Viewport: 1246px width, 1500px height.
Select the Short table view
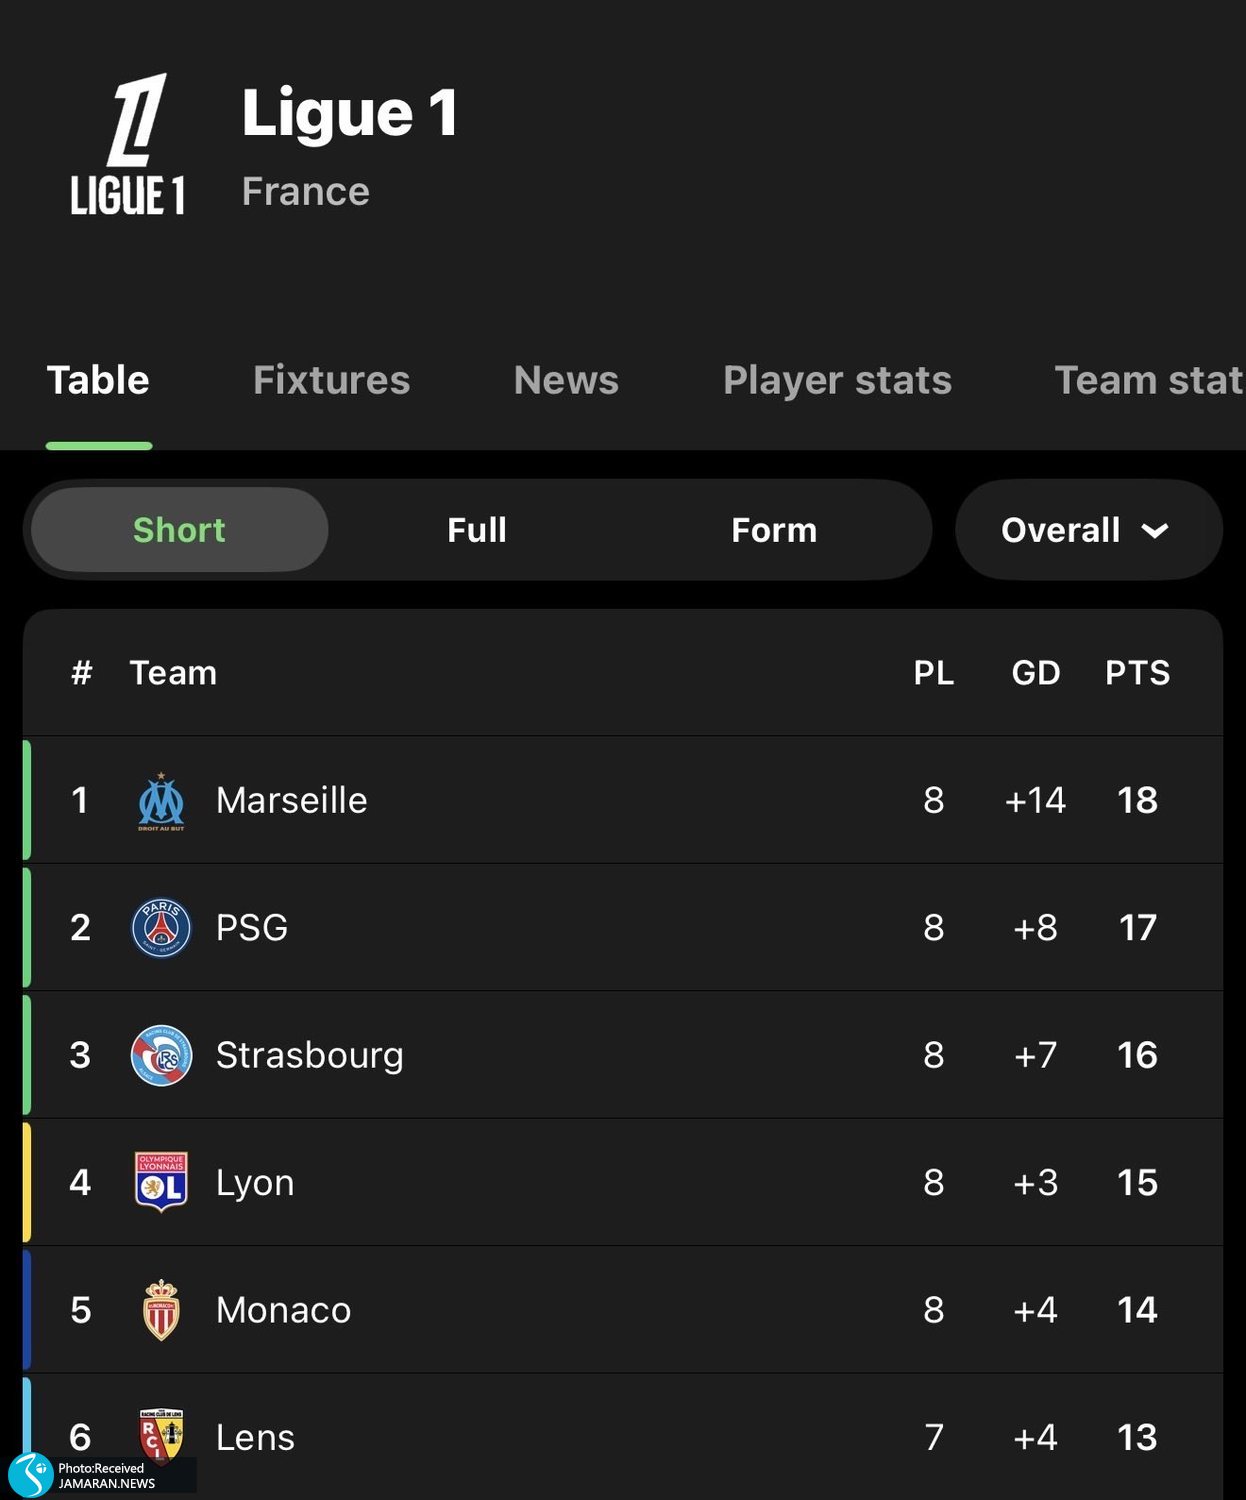coord(180,530)
